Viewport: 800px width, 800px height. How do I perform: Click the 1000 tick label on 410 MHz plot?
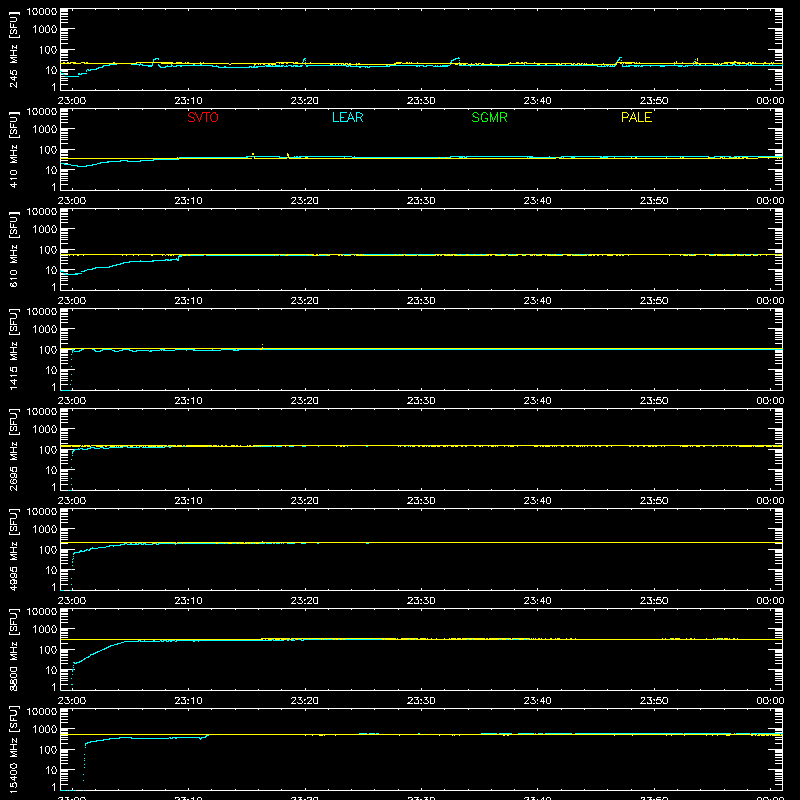[45, 130]
